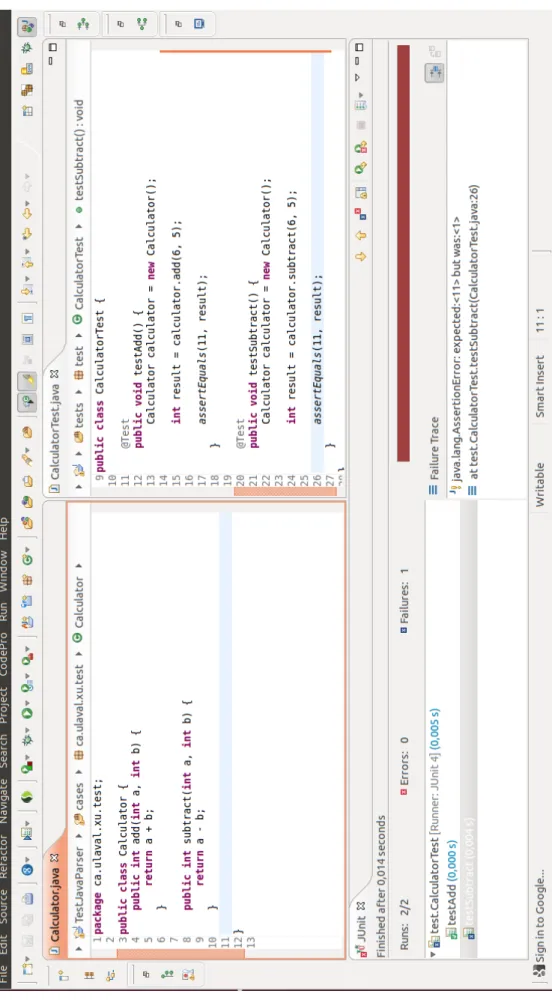This screenshot has width=552, height=1000.
Task: Toggle Block Selection Mode in toolbar
Action: coord(27,338)
